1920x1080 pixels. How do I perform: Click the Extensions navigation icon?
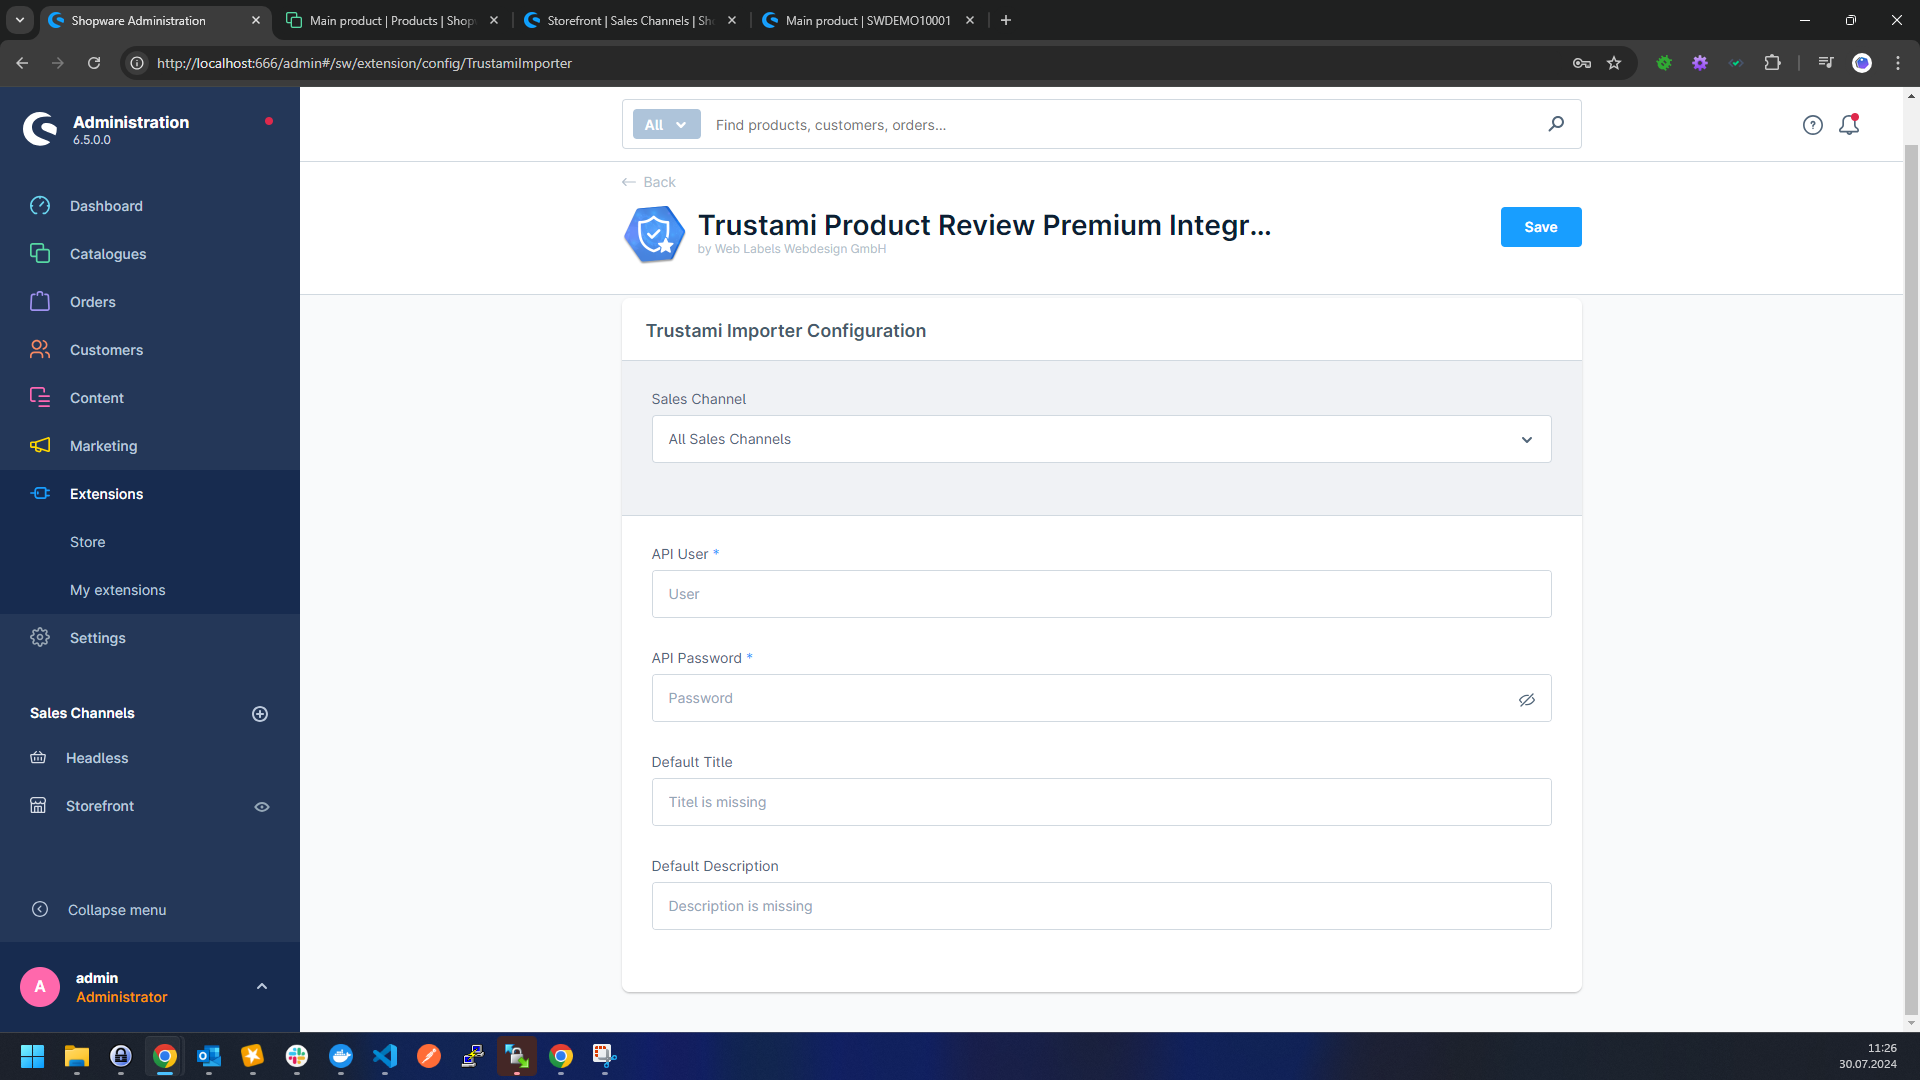pyautogui.click(x=40, y=493)
